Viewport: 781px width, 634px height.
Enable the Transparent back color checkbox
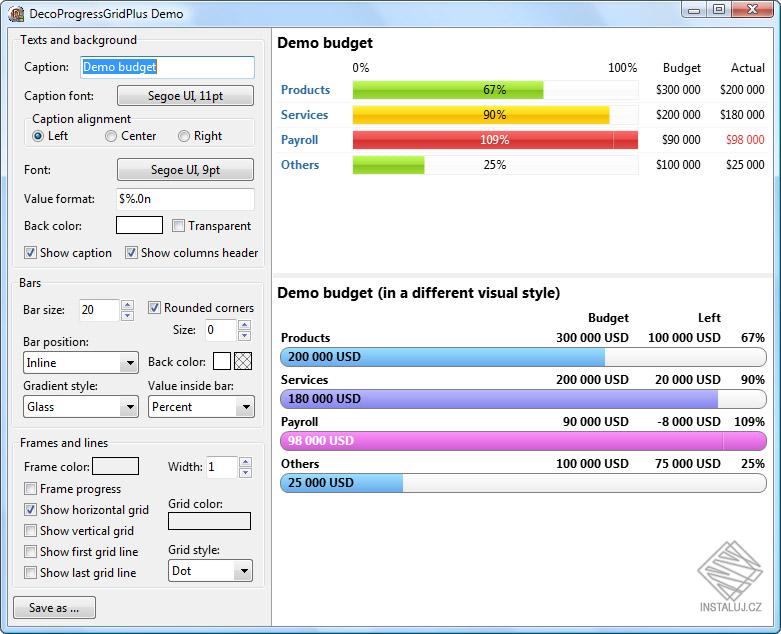click(179, 226)
